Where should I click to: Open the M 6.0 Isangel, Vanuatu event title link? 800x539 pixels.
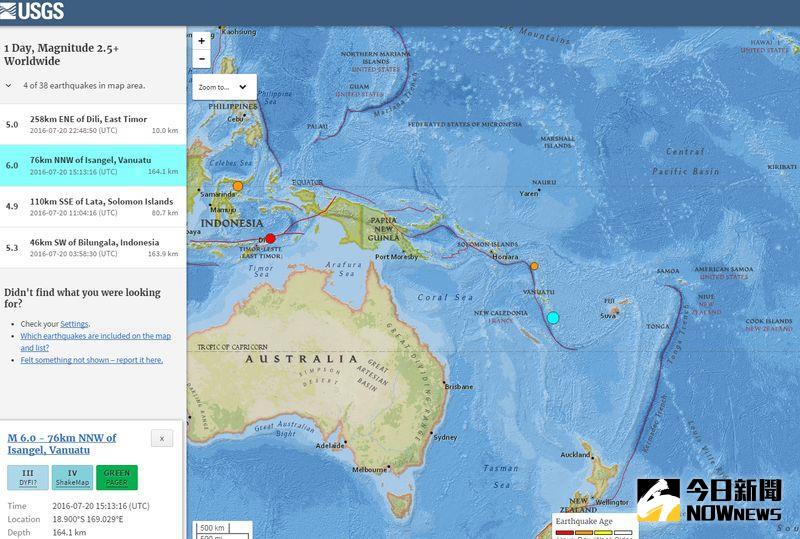[x=62, y=444]
